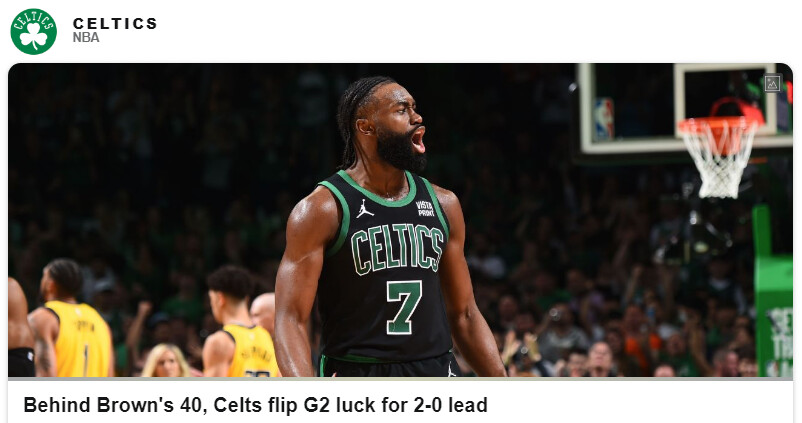Click the glass backboard in the photo

685,107
